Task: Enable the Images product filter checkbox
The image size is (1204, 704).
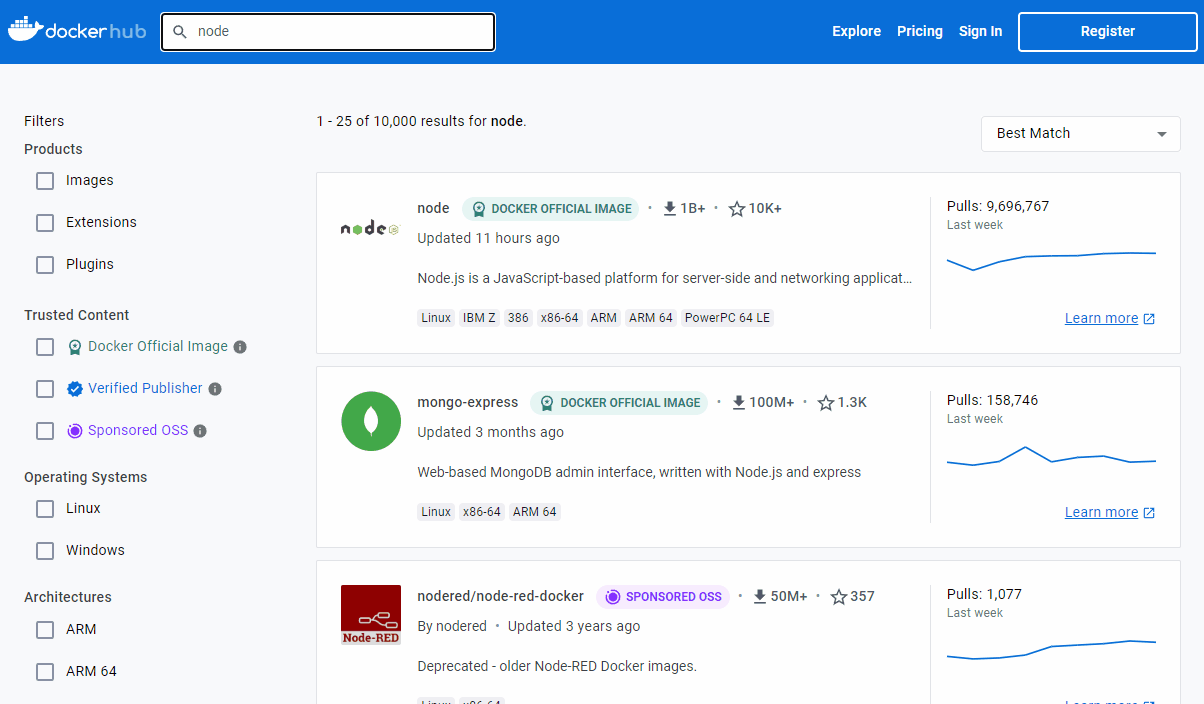Action: click(x=45, y=181)
